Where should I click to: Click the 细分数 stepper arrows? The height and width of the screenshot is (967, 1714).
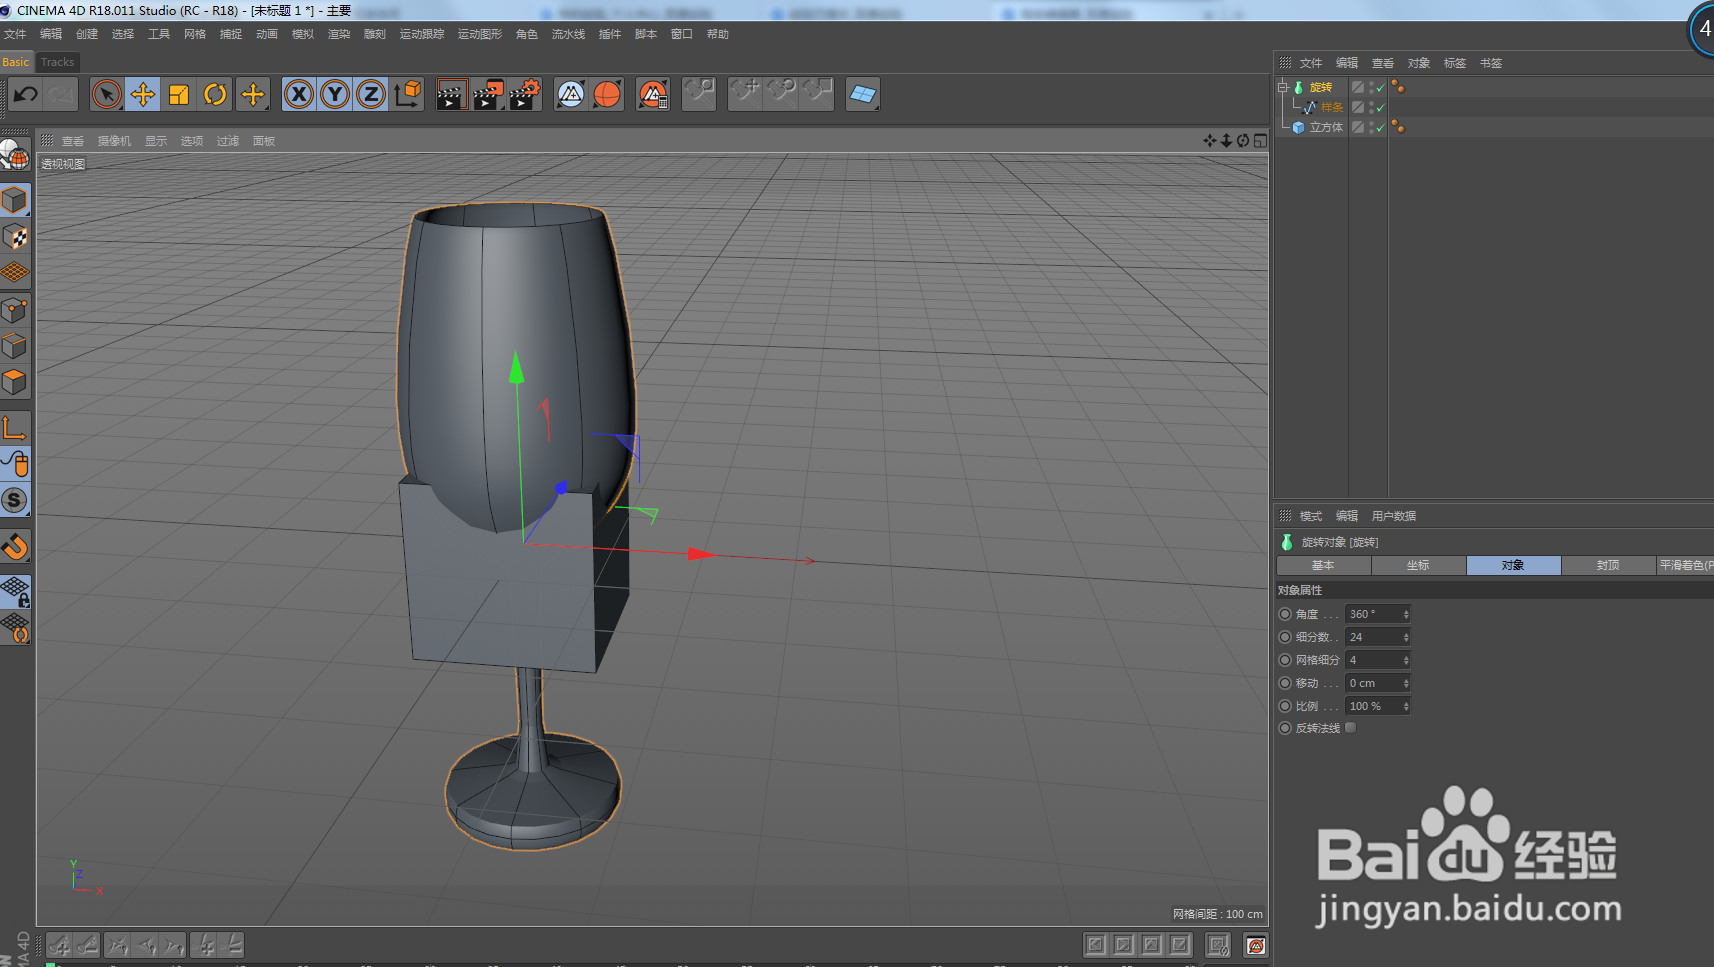(1406, 637)
